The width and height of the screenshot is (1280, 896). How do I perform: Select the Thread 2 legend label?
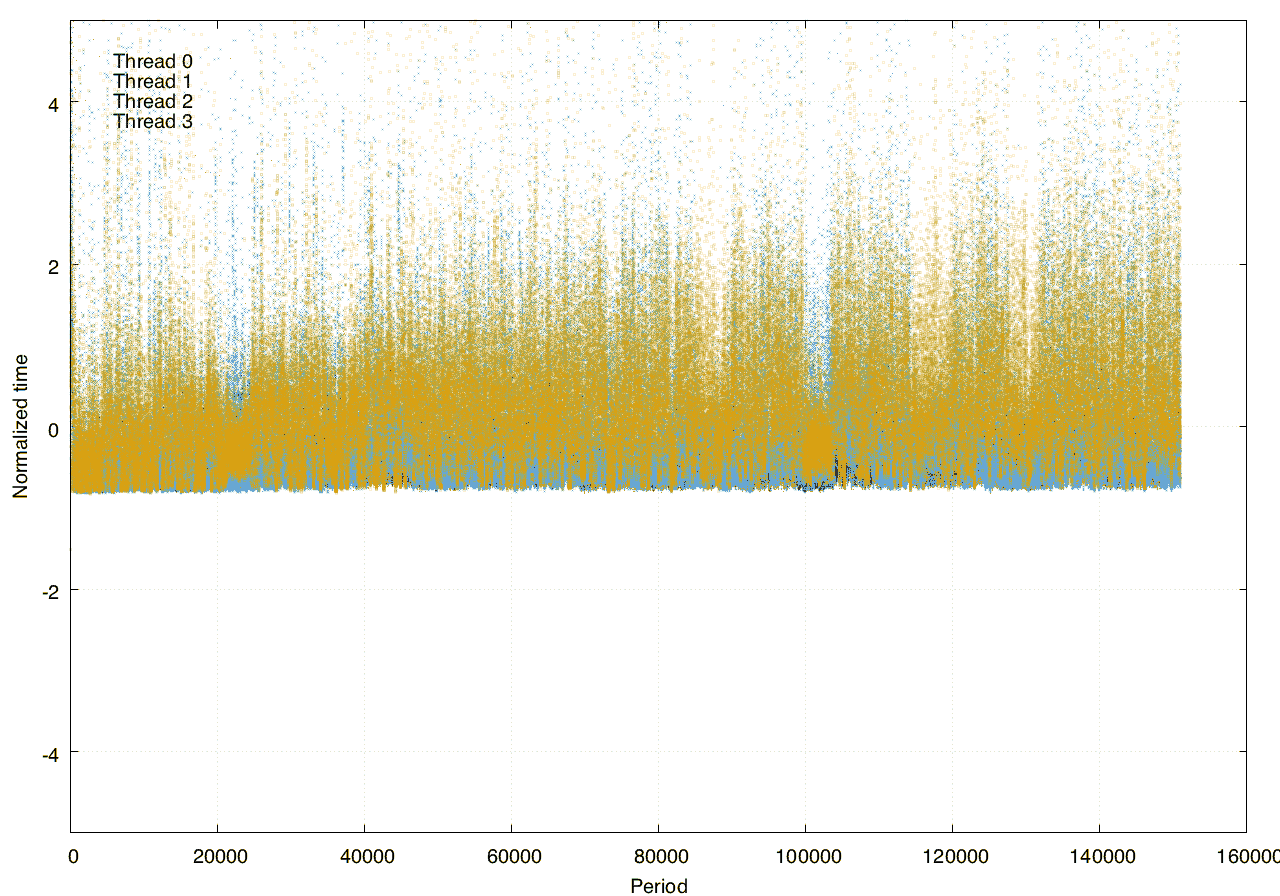[153, 102]
